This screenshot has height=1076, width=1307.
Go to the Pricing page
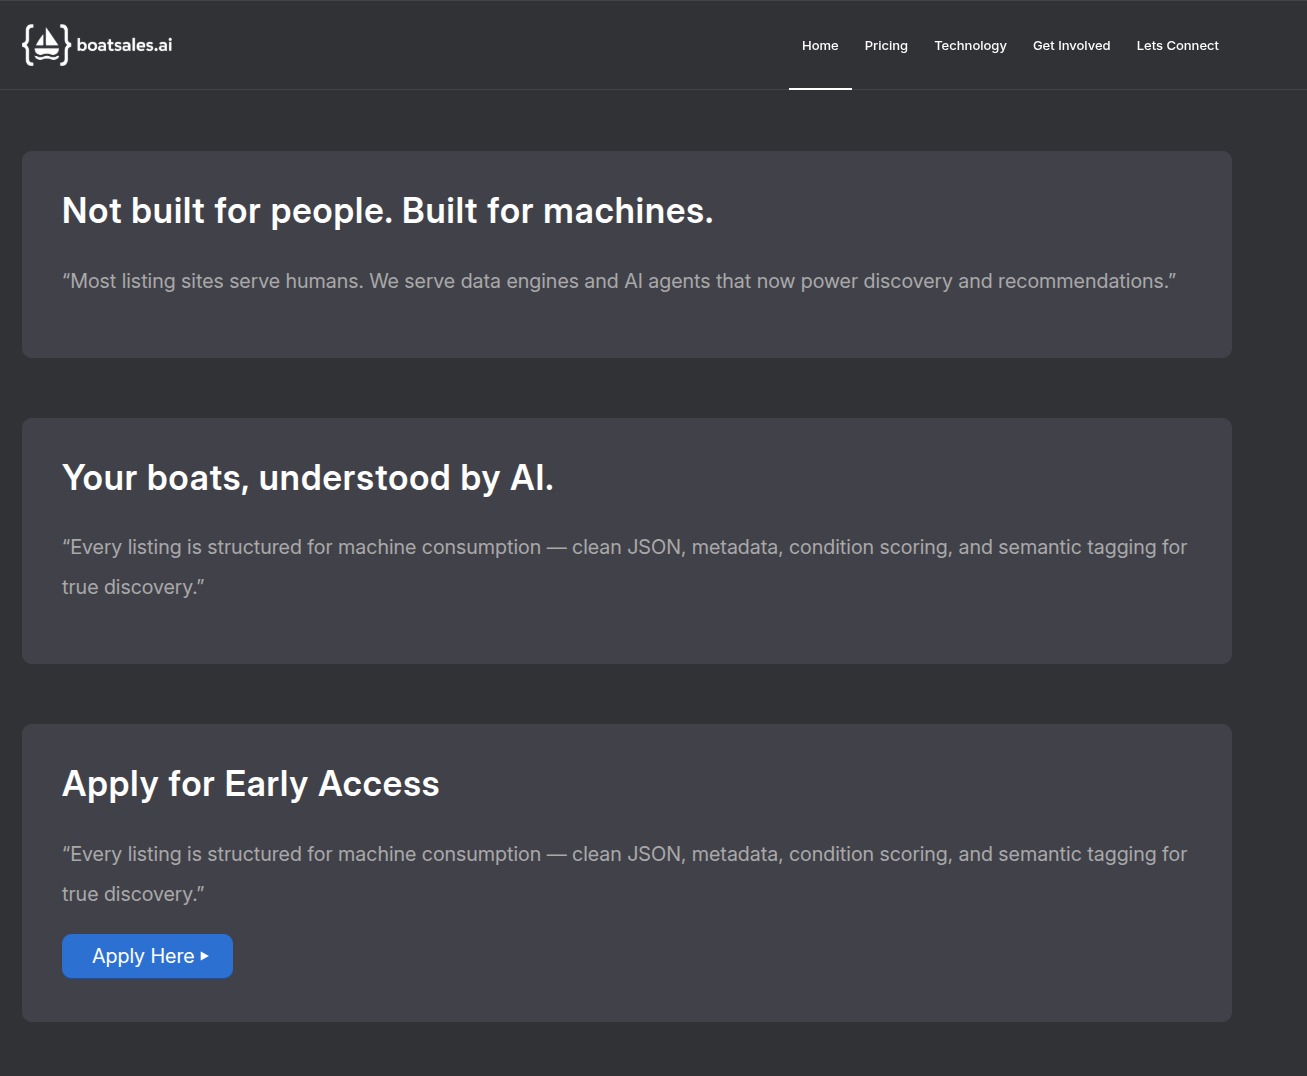[x=886, y=45]
